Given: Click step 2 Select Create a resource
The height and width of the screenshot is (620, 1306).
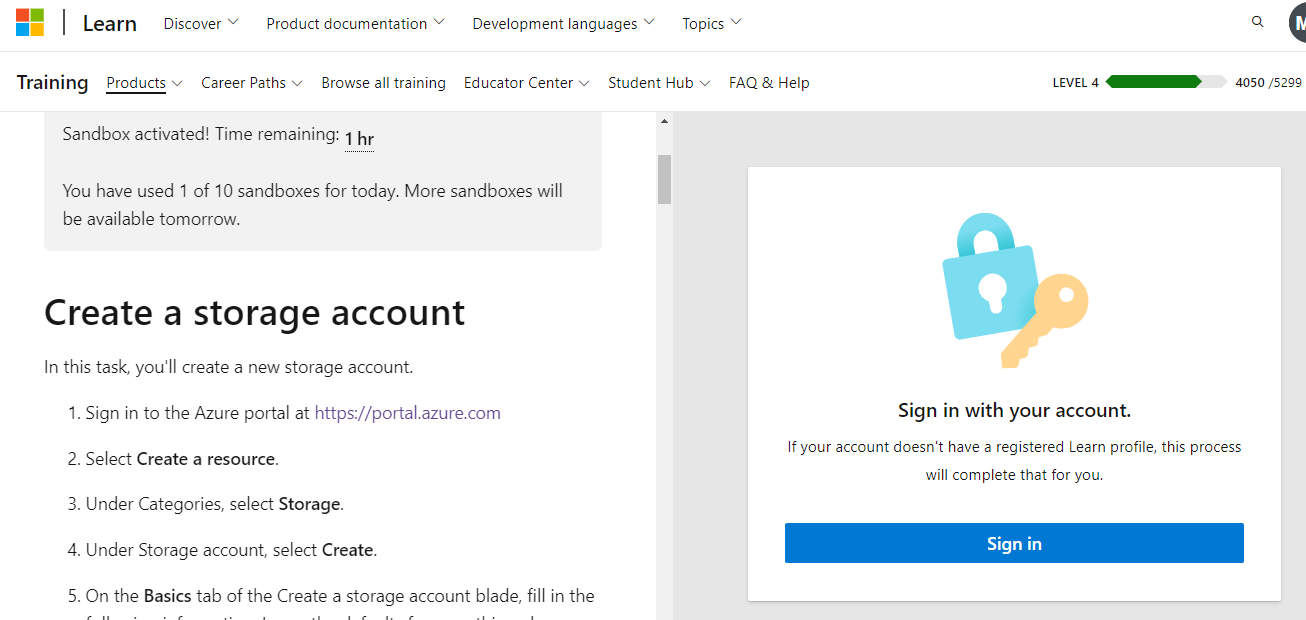Looking at the screenshot, I should click(182, 459).
